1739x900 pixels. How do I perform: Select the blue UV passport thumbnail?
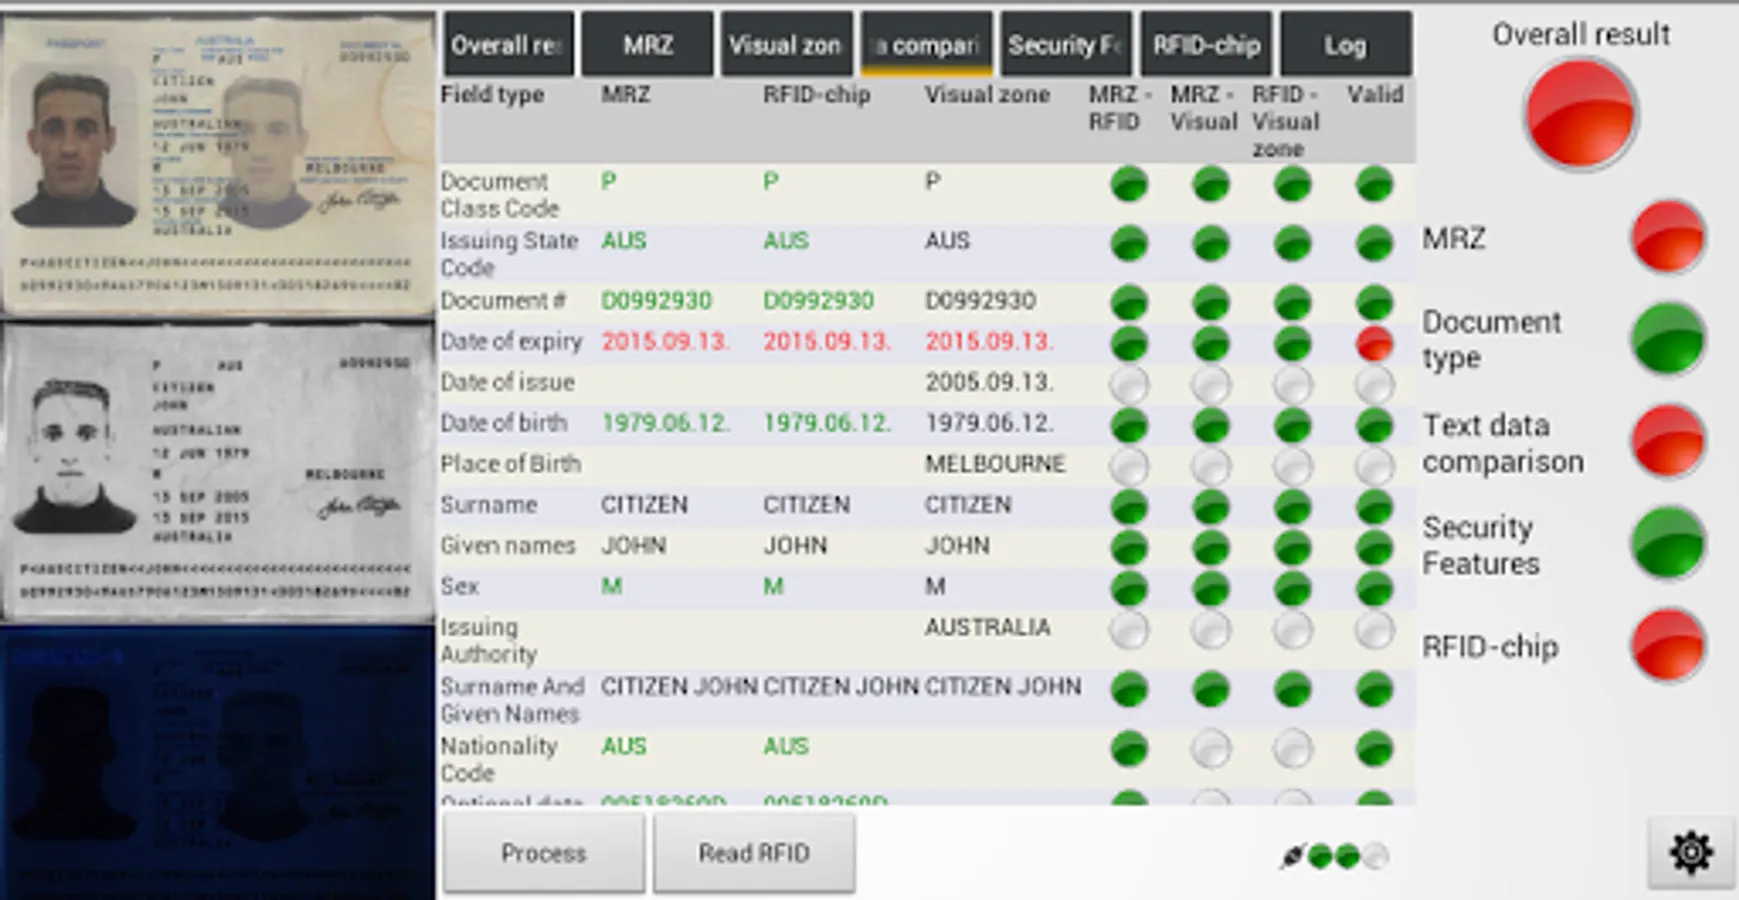tap(217, 762)
